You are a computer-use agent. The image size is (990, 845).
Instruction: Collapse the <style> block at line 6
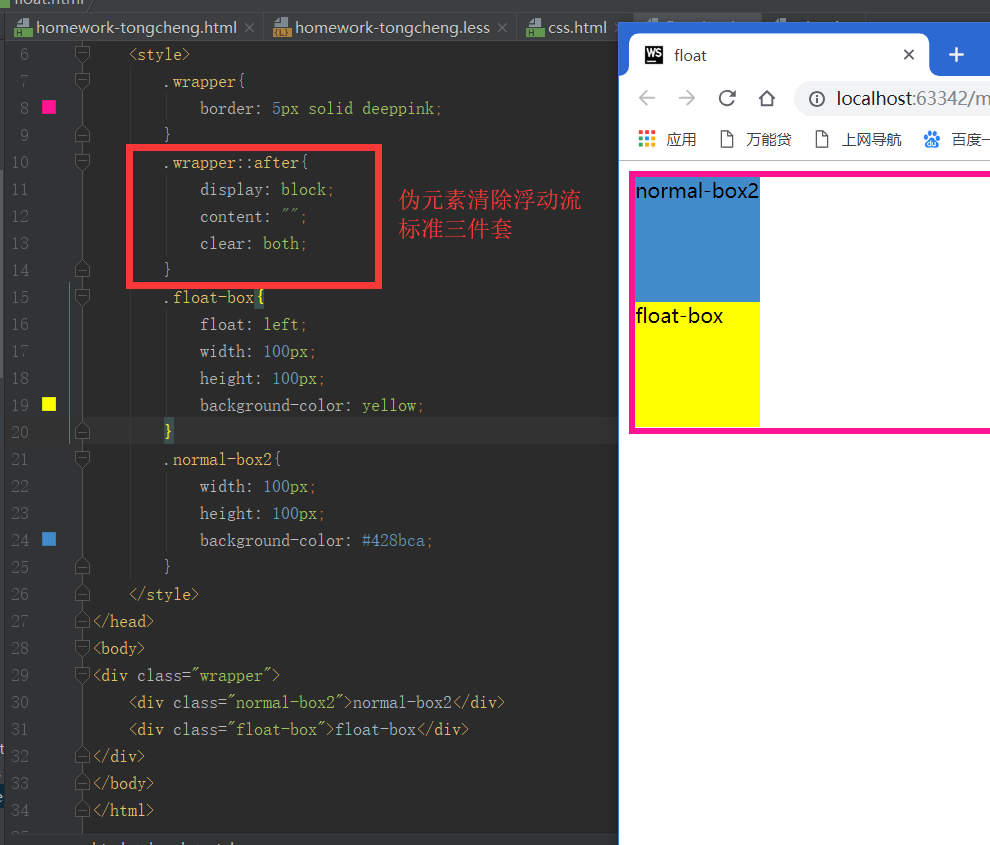82,54
